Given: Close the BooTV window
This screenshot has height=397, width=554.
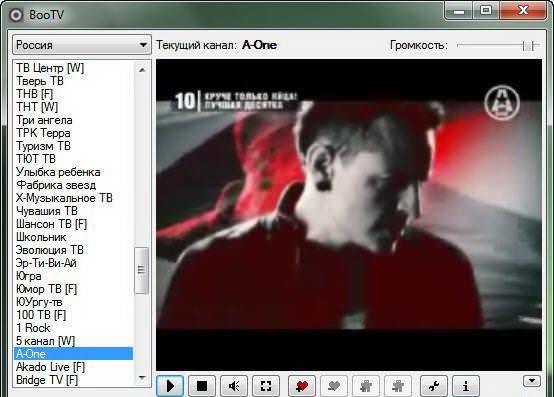Looking at the screenshot, I should (523, 11).
